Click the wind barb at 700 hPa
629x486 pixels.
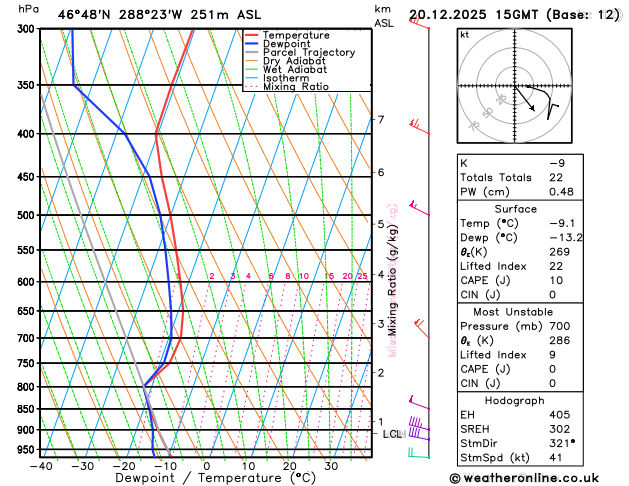click(421, 329)
